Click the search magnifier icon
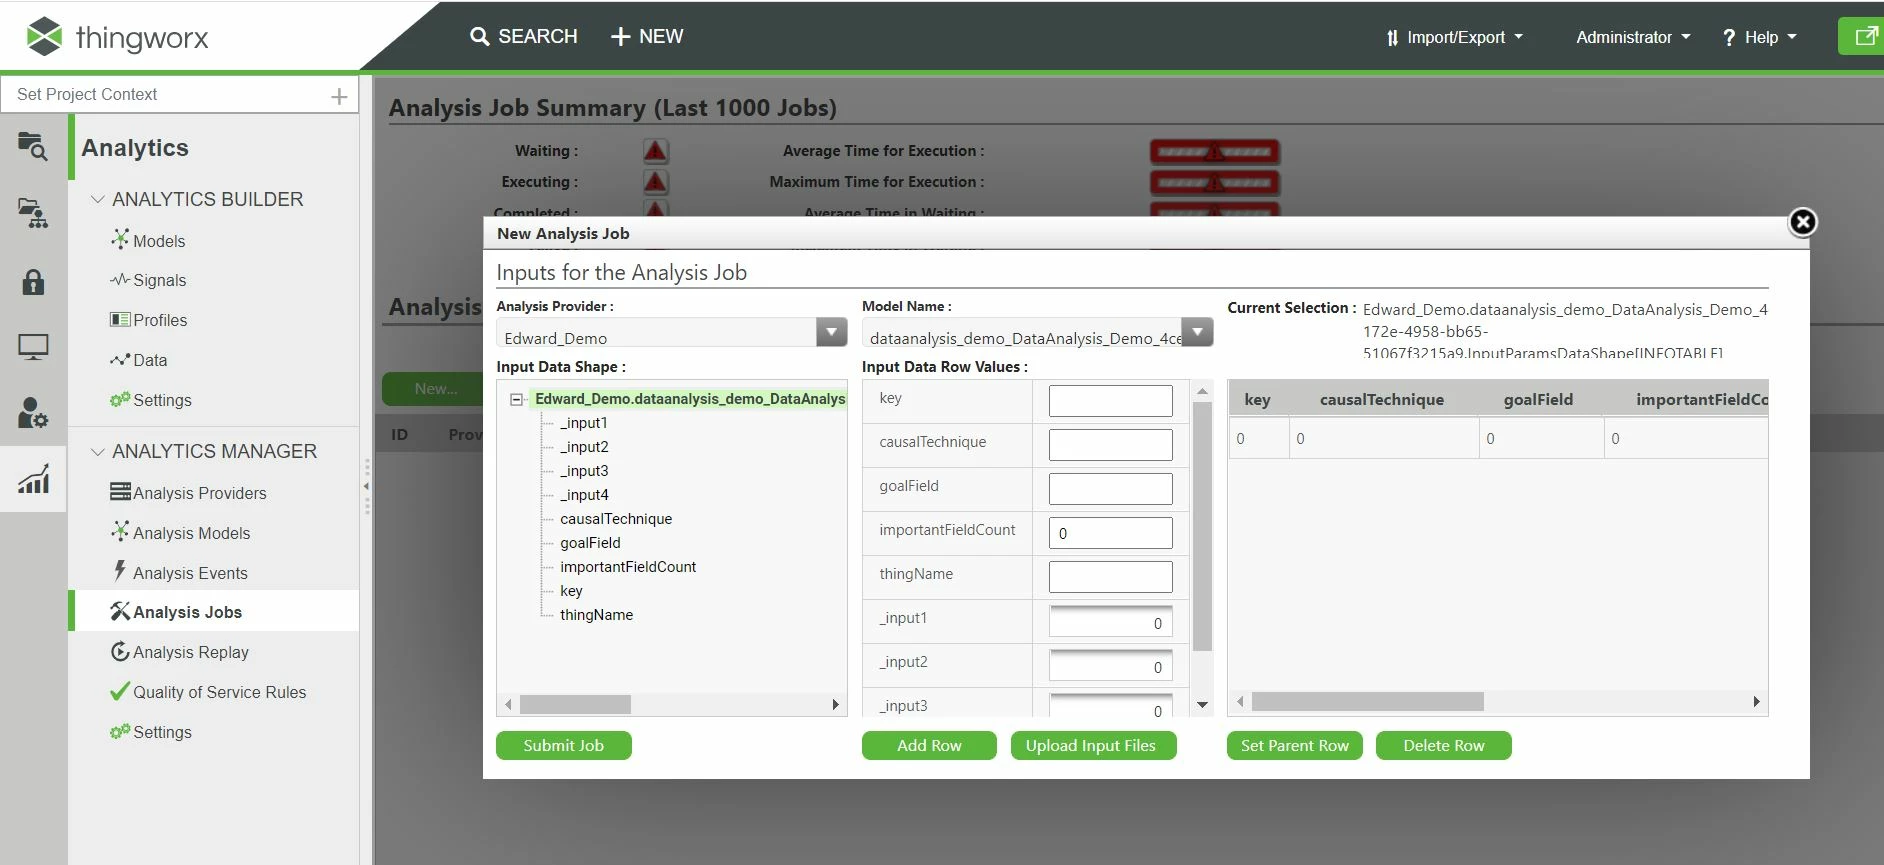This screenshot has width=1884, height=865. [x=480, y=36]
